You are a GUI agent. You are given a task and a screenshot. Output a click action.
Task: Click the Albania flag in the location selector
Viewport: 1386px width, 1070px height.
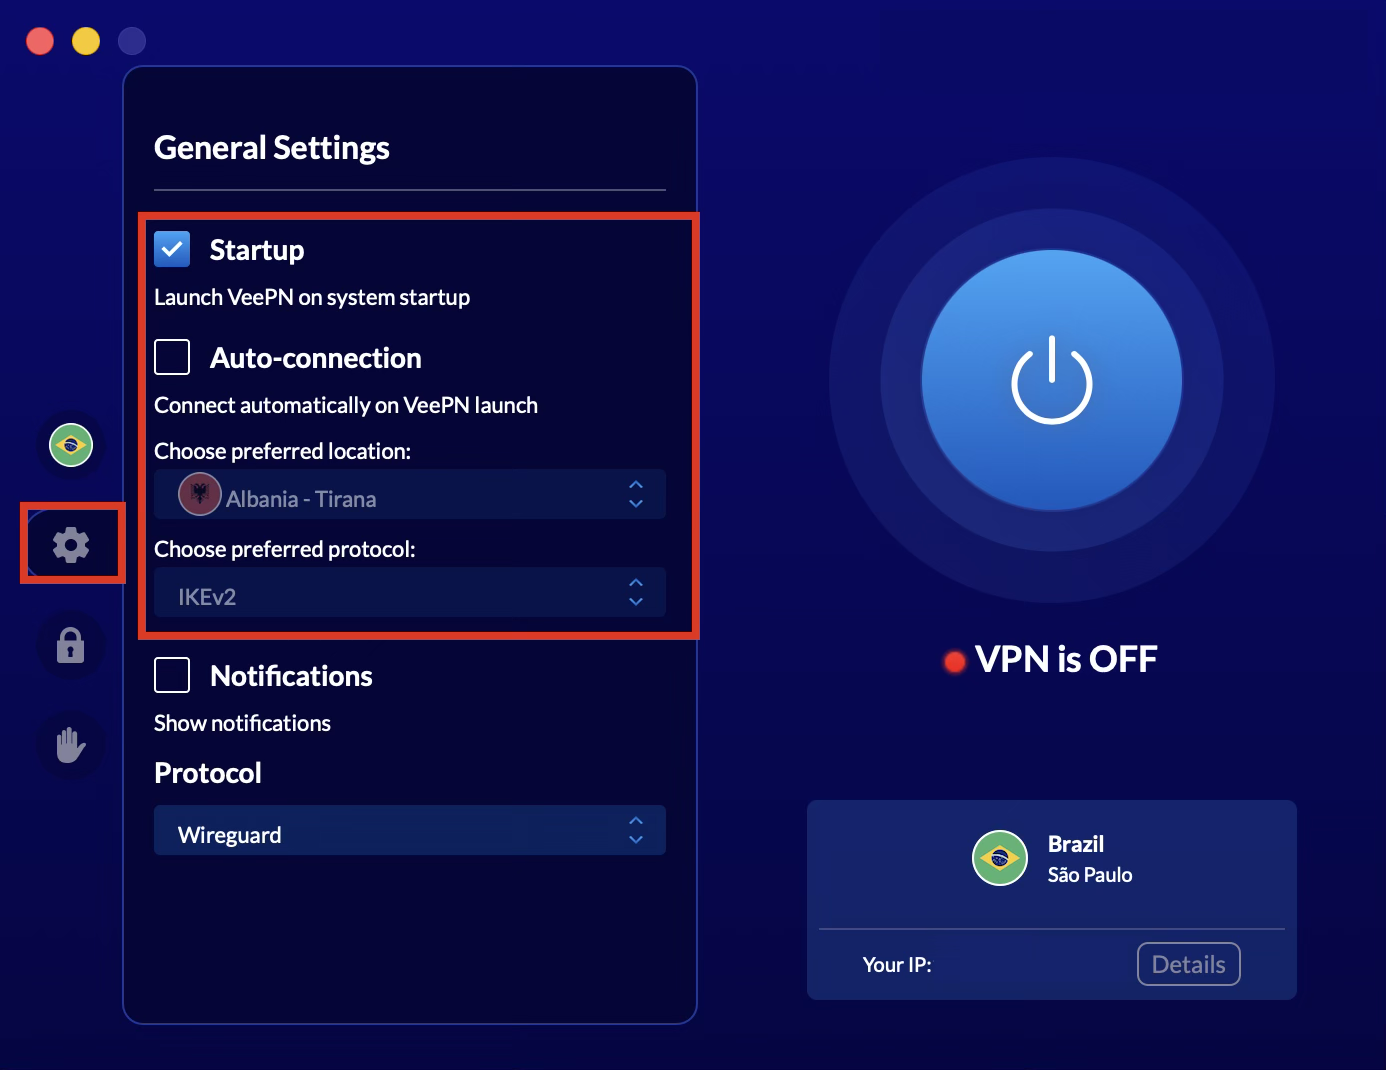[x=200, y=494]
